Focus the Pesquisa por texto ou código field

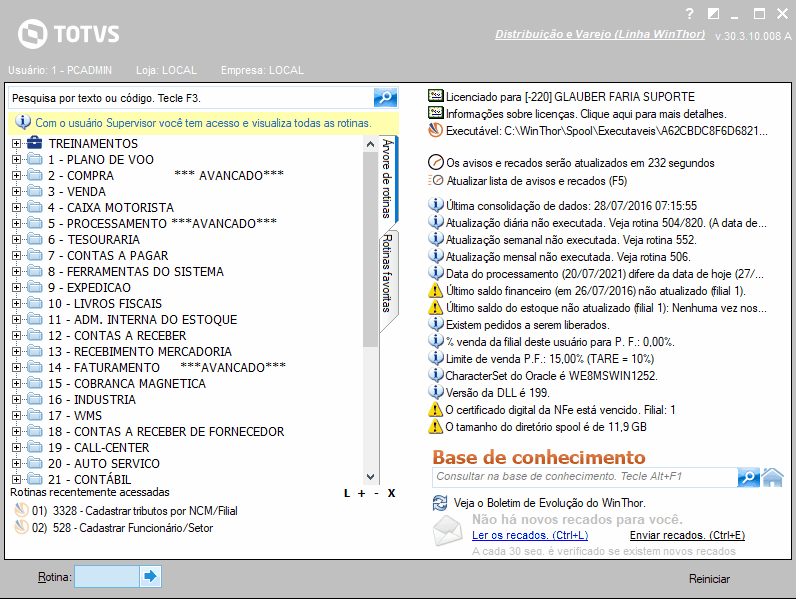(x=191, y=98)
